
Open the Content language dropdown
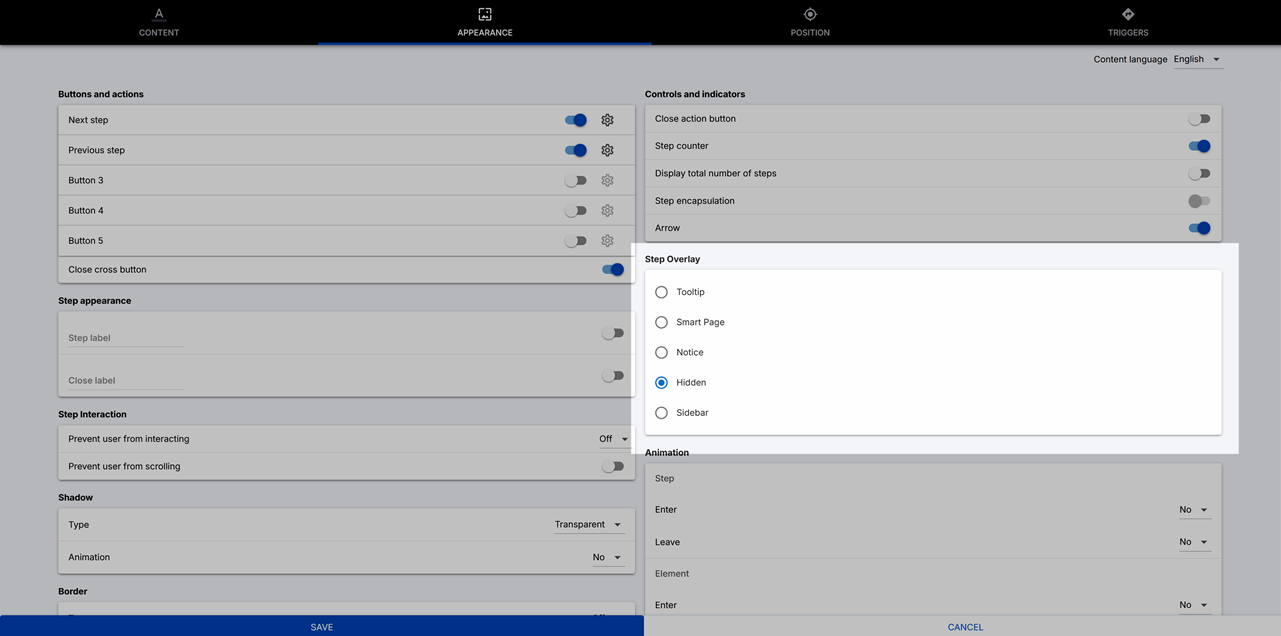(x=1197, y=60)
